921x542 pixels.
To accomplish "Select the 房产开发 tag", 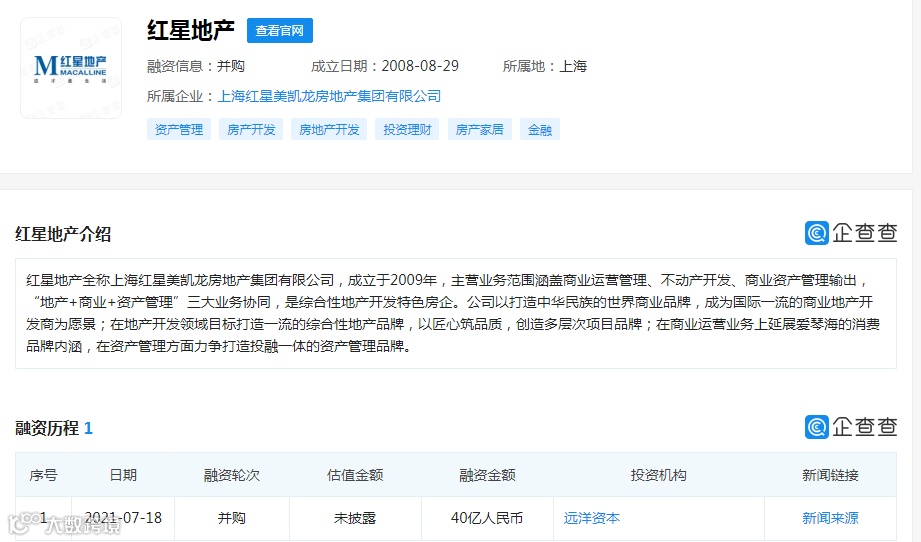I will coord(251,130).
